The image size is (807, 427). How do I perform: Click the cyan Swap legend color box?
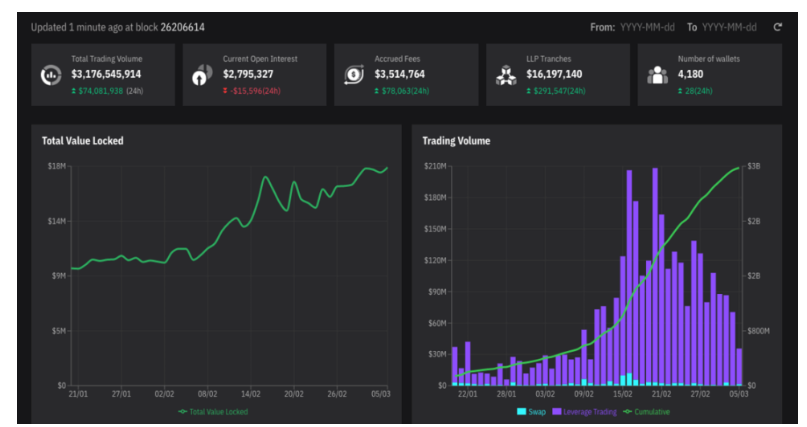[521, 412]
